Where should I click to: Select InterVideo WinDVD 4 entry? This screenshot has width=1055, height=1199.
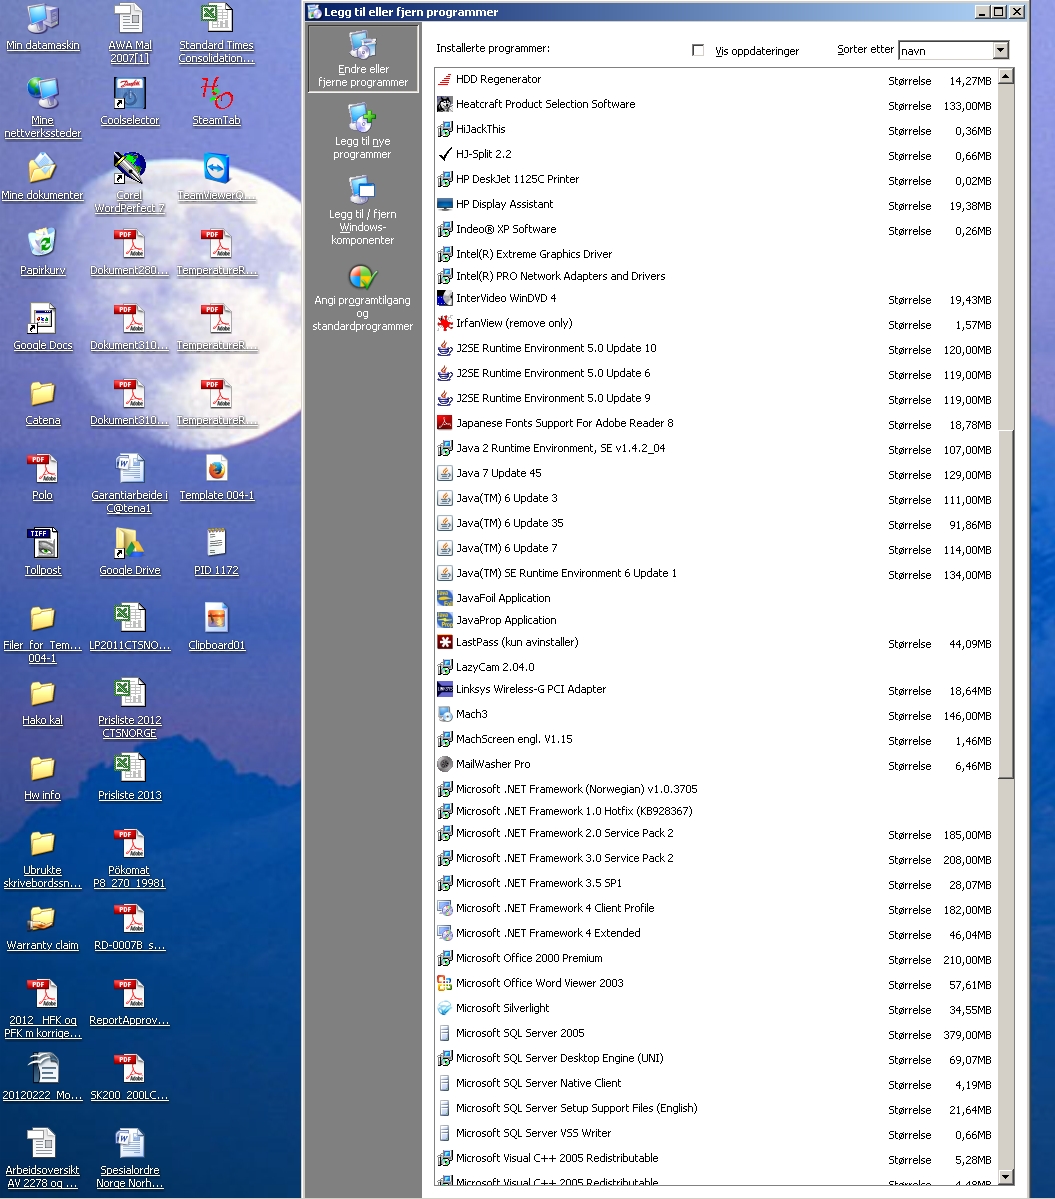(x=716, y=299)
